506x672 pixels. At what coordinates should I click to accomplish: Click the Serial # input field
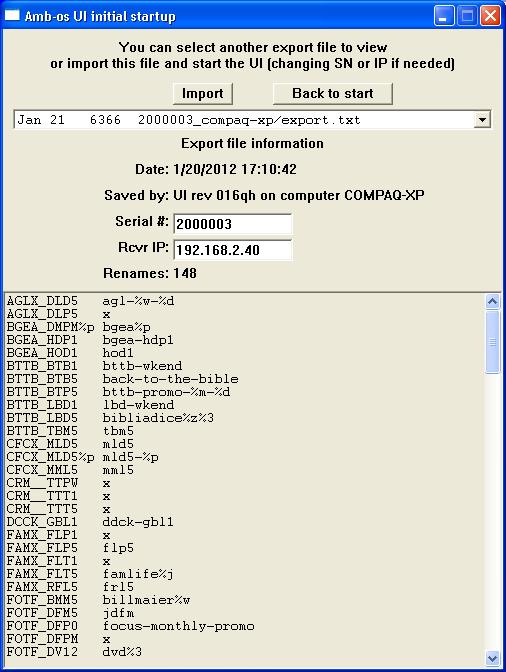[x=233, y=224]
